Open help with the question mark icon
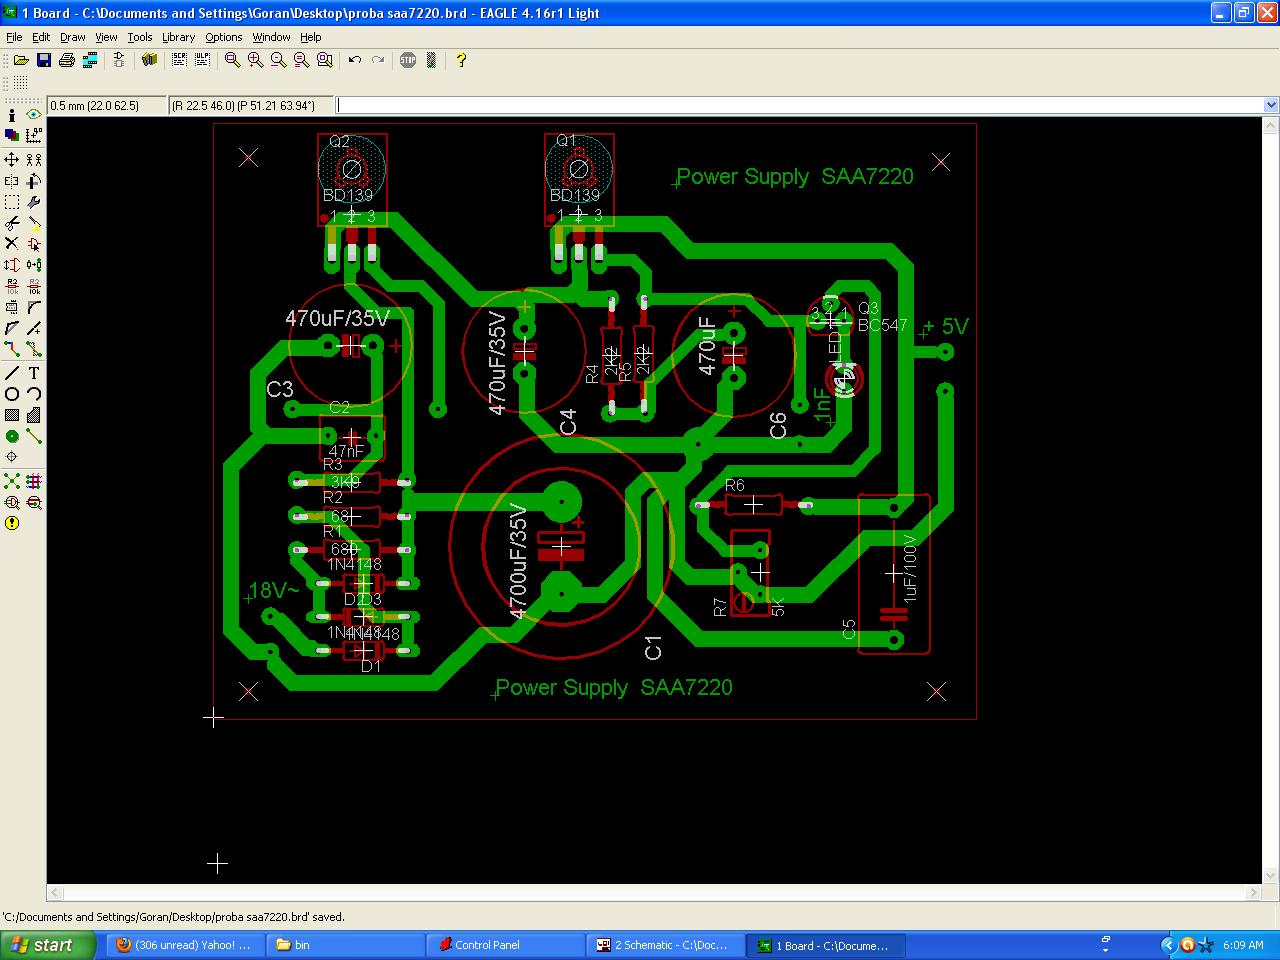The height and width of the screenshot is (960, 1280). [460, 60]
